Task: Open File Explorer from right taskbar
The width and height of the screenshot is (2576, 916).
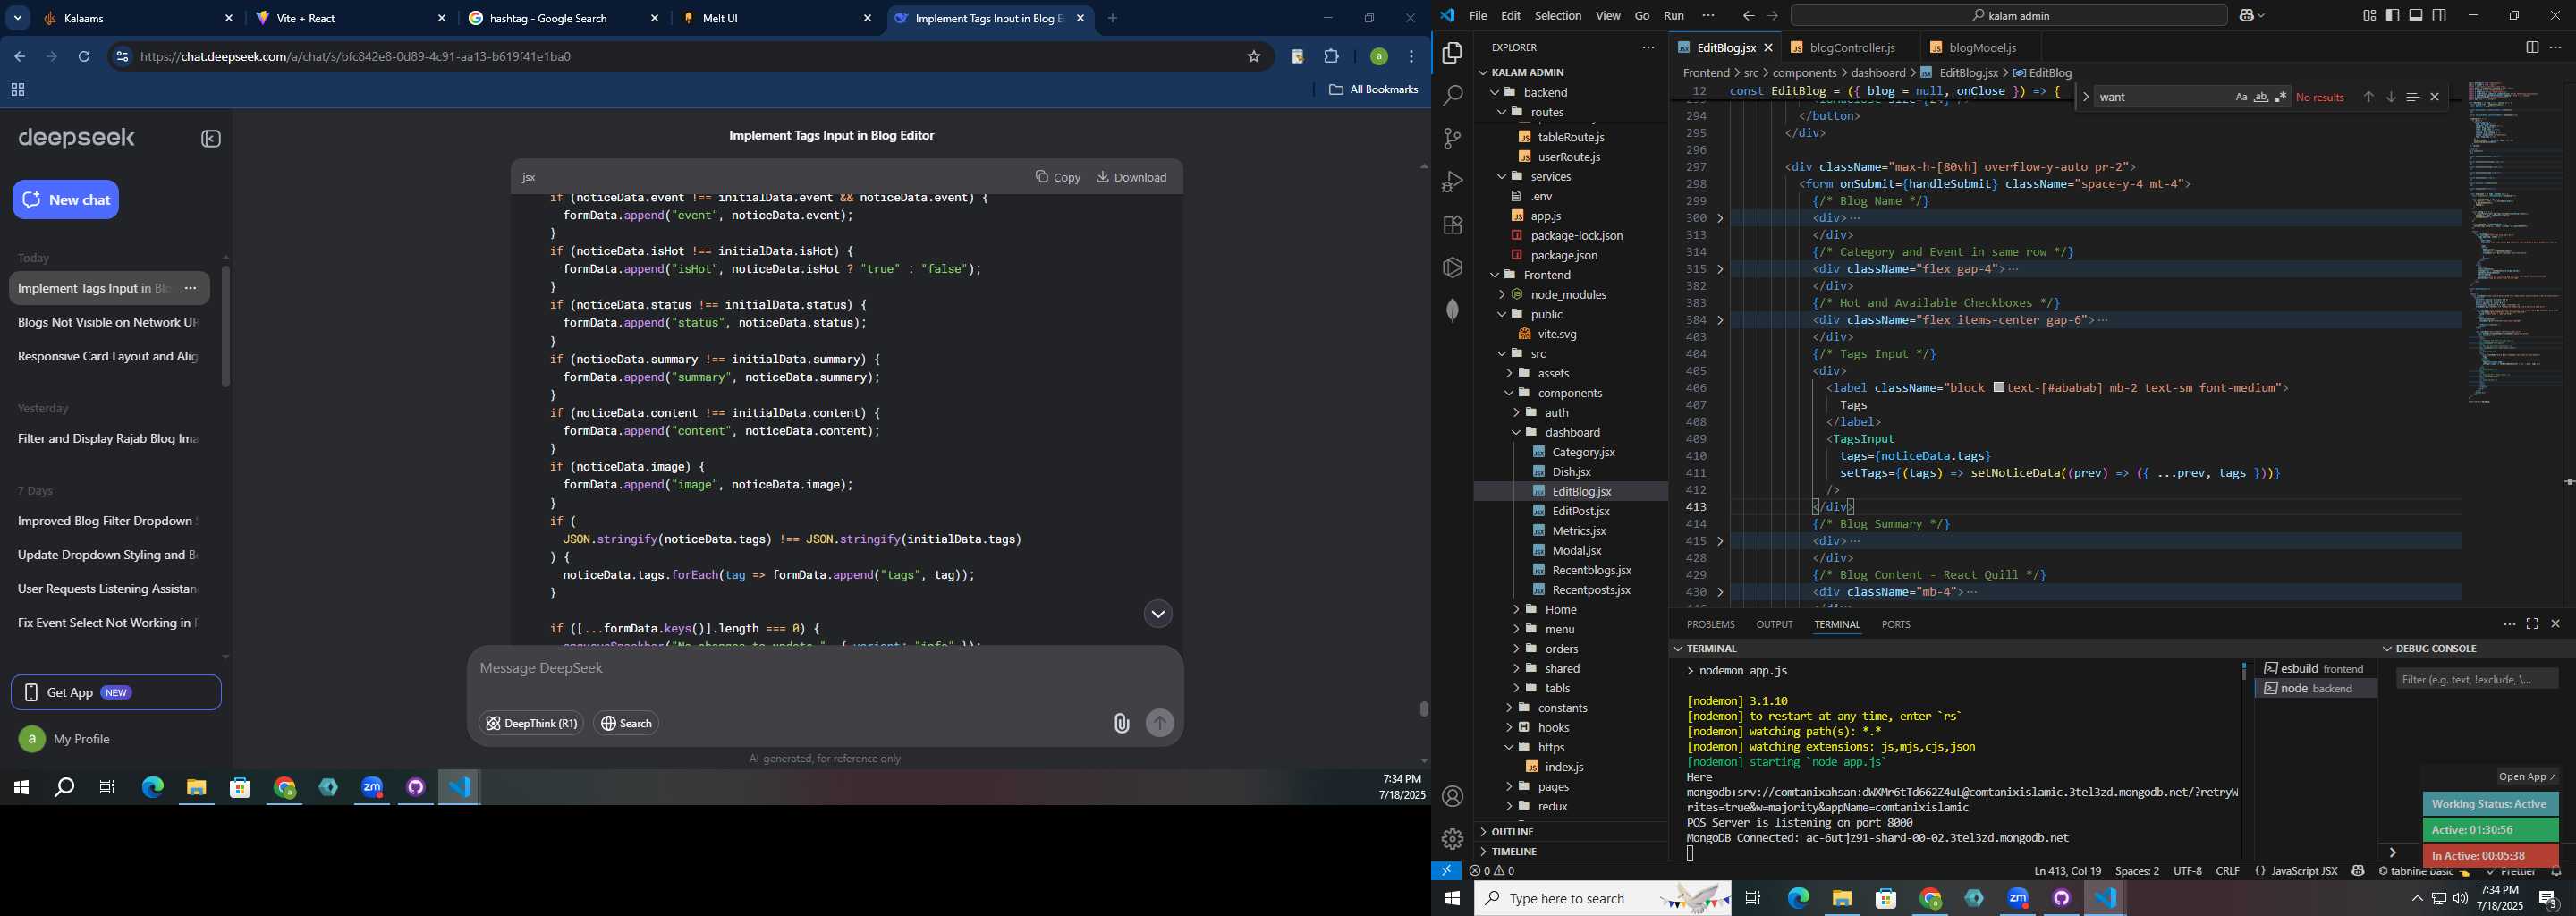Action: point(1842,898)
